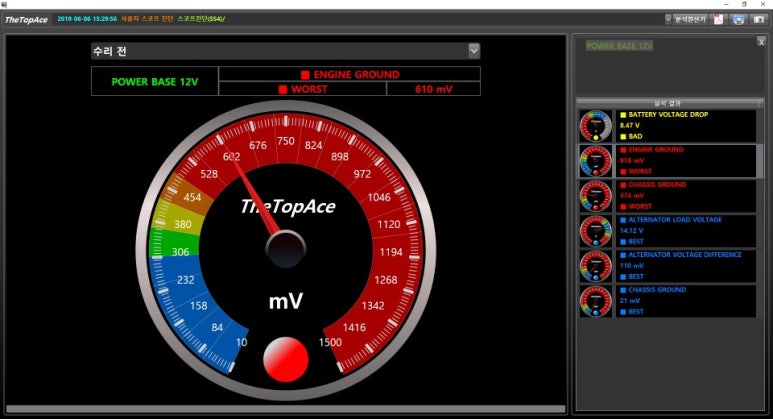Image resolution: width=773 pixels, height=419 pixels.
Task: Click the POWER BASE 12V cell beside ENGINE GROUND
Action: [x=155, y=81]
